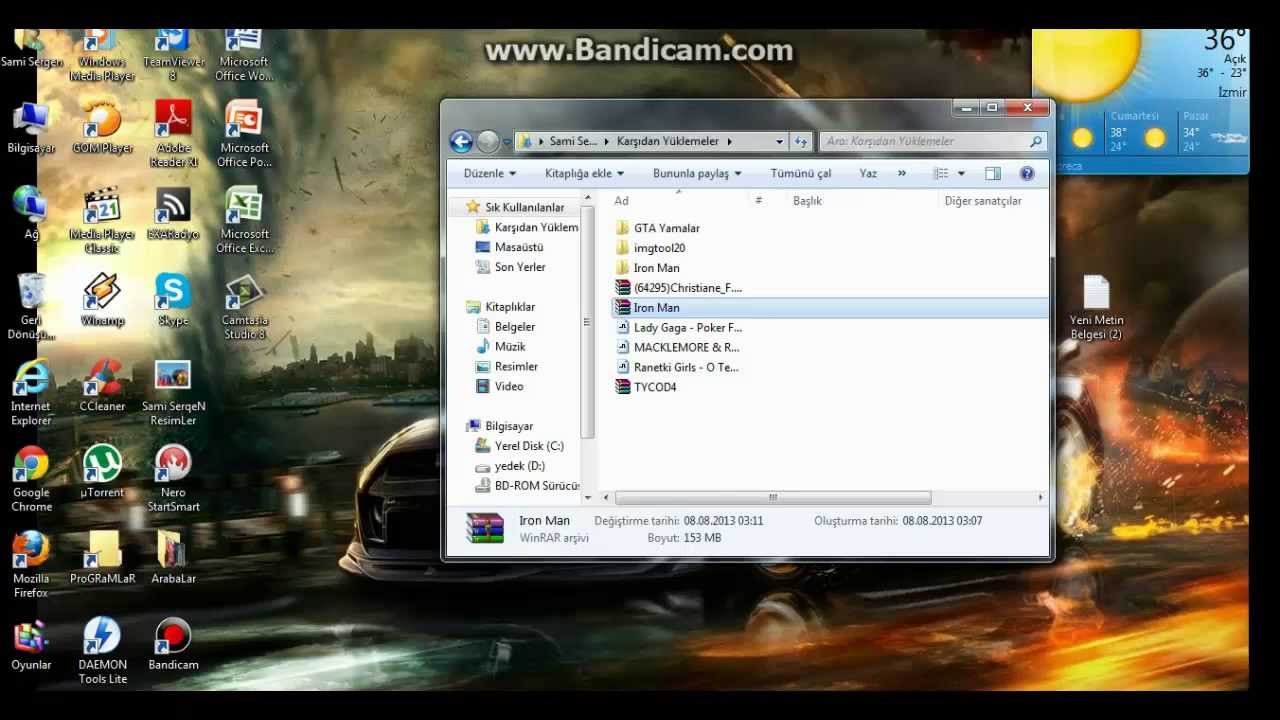
Task: Select Son Yerler in the navigation pane
Action: [x=519, y=267]
